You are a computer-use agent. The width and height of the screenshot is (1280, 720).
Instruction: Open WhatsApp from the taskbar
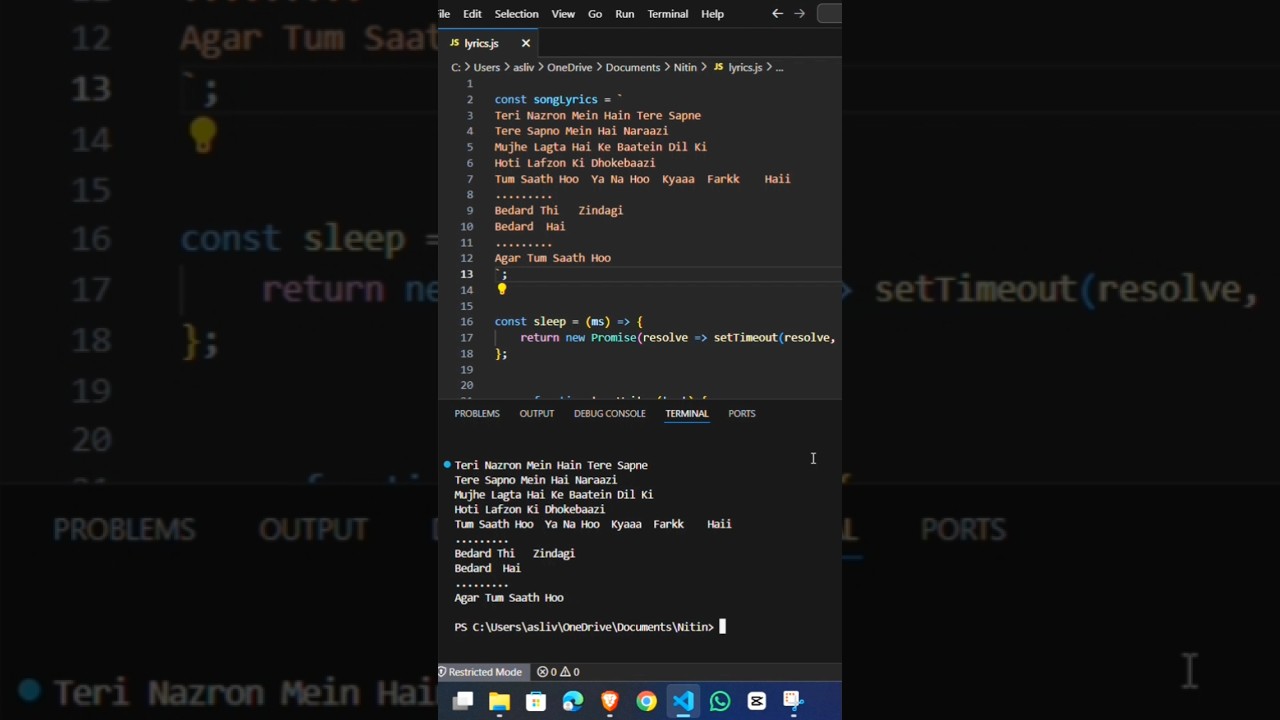[x=720, y=702]
